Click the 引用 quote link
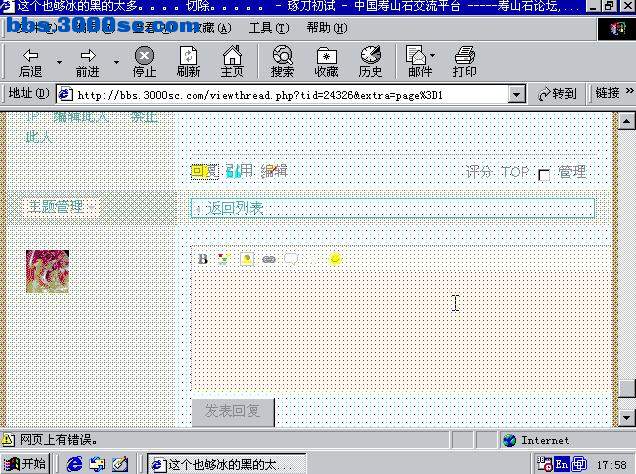Image resolution: width=636 pixels, height=474 pixels. click(239, 171)
